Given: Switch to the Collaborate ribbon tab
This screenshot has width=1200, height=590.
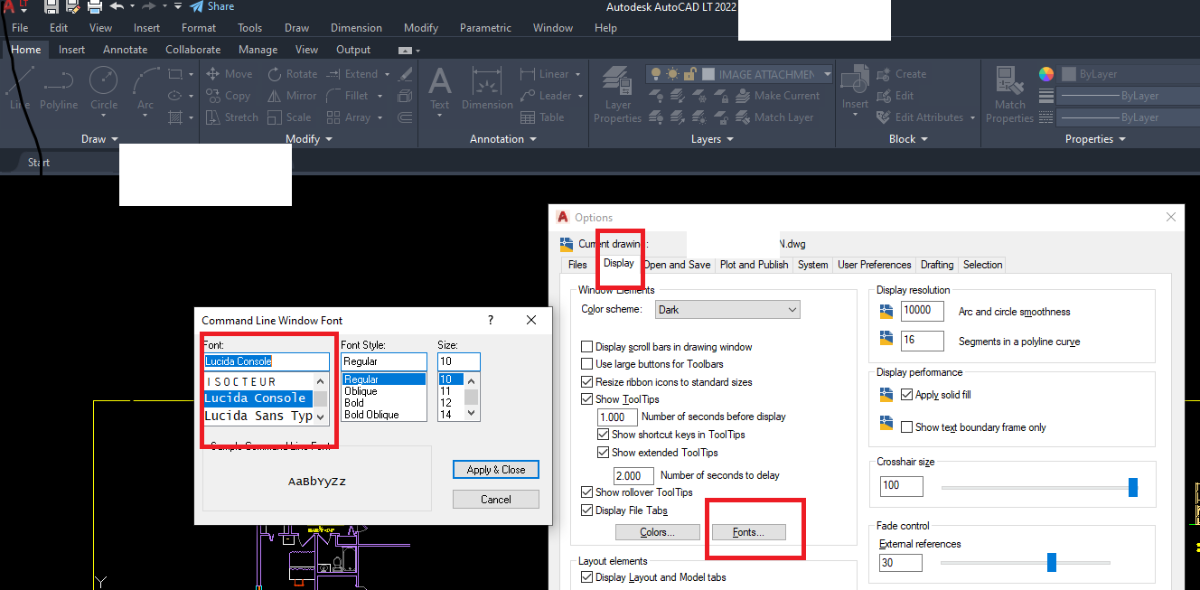Looking at the screenshot, I should pos(193,49).
